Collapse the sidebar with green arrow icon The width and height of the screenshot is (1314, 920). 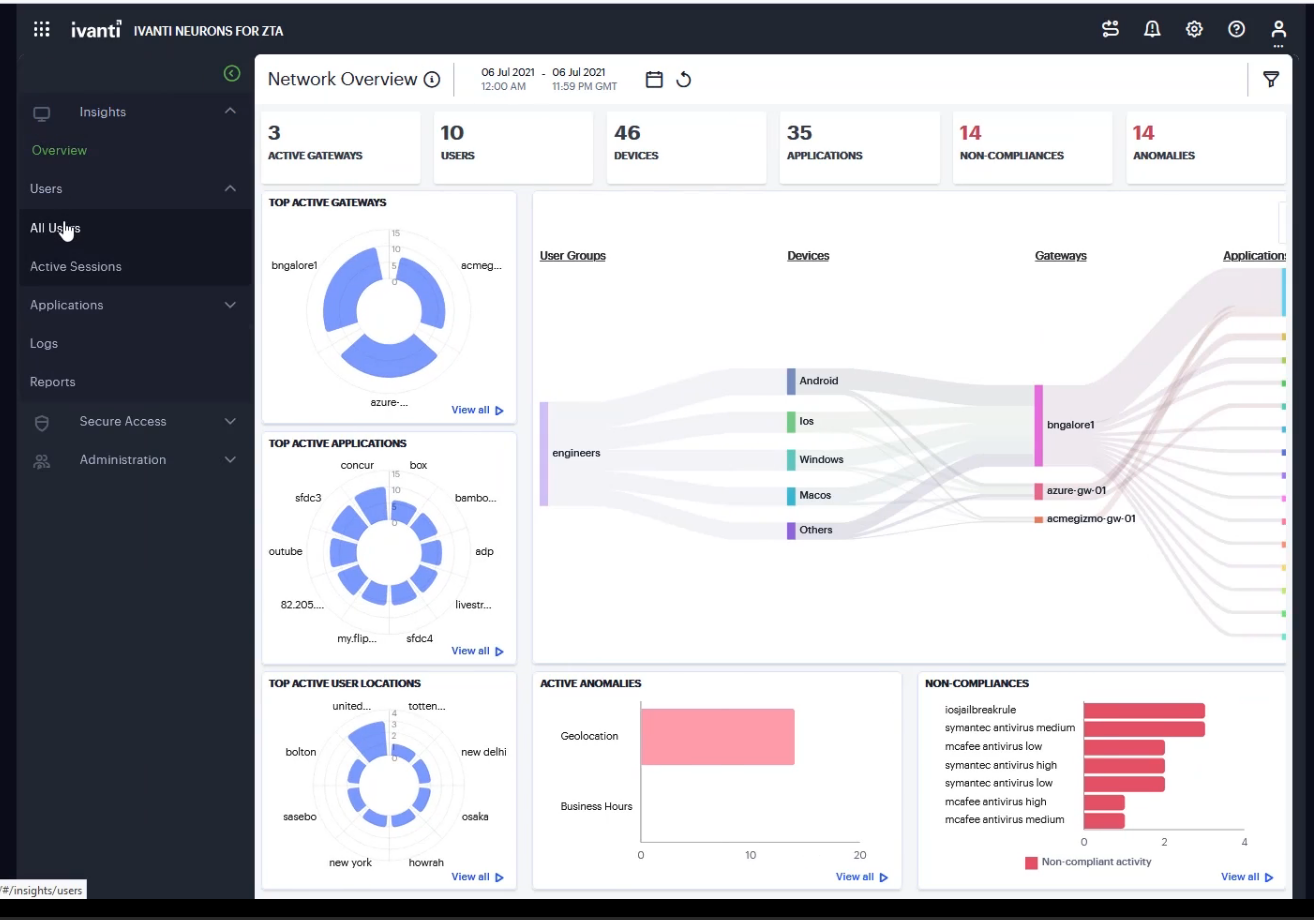[x=232, y=73]
